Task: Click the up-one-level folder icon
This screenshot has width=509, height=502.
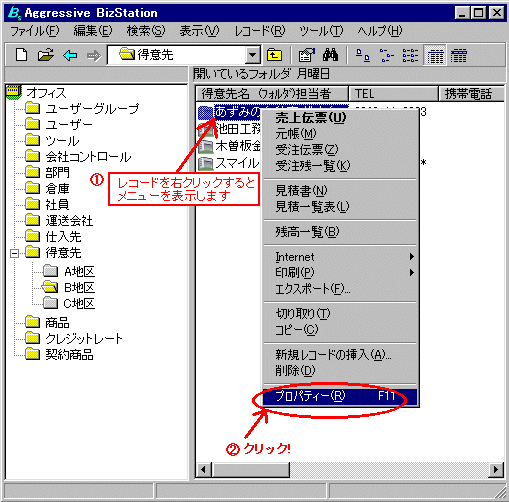Action: [x=274, y=55]
